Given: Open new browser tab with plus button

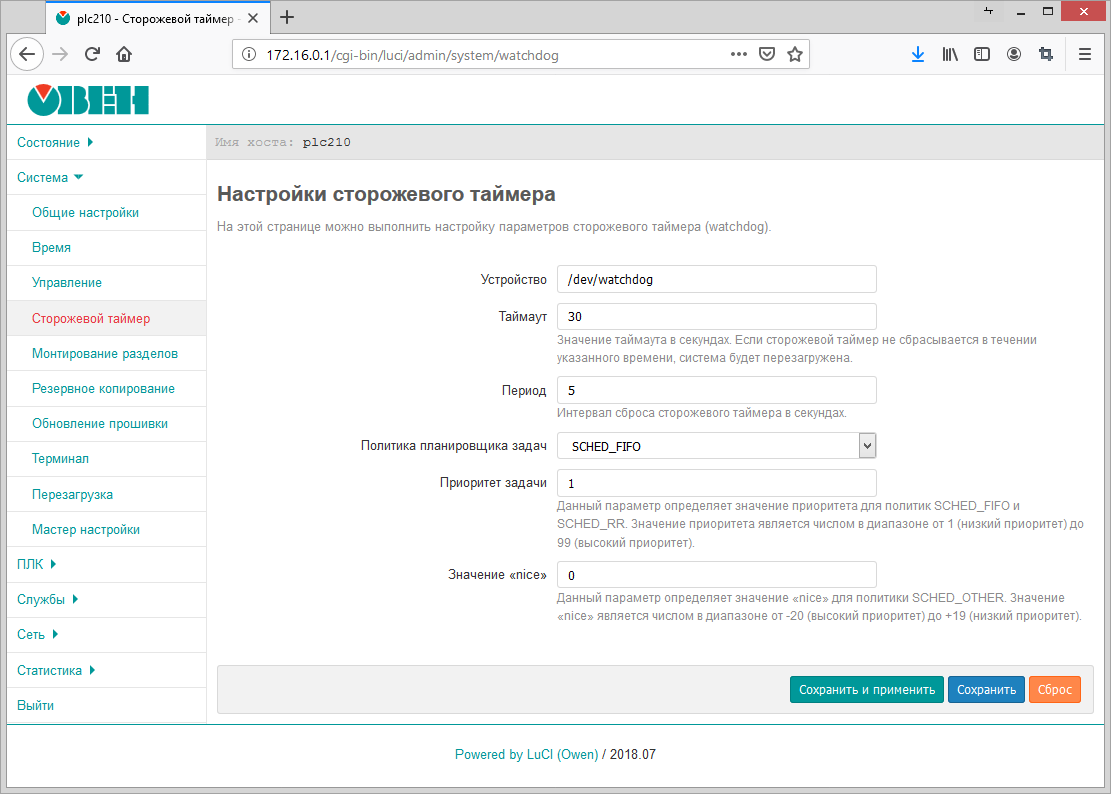Looking at the screenshot, I should pos(288,17).
